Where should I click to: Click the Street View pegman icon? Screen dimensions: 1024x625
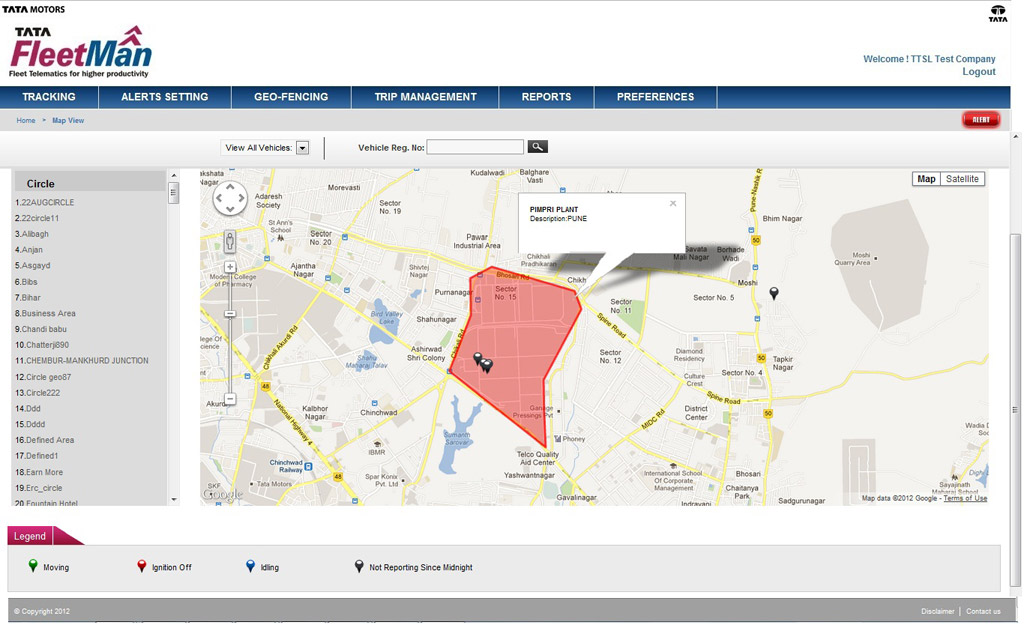tap(230, 242)
